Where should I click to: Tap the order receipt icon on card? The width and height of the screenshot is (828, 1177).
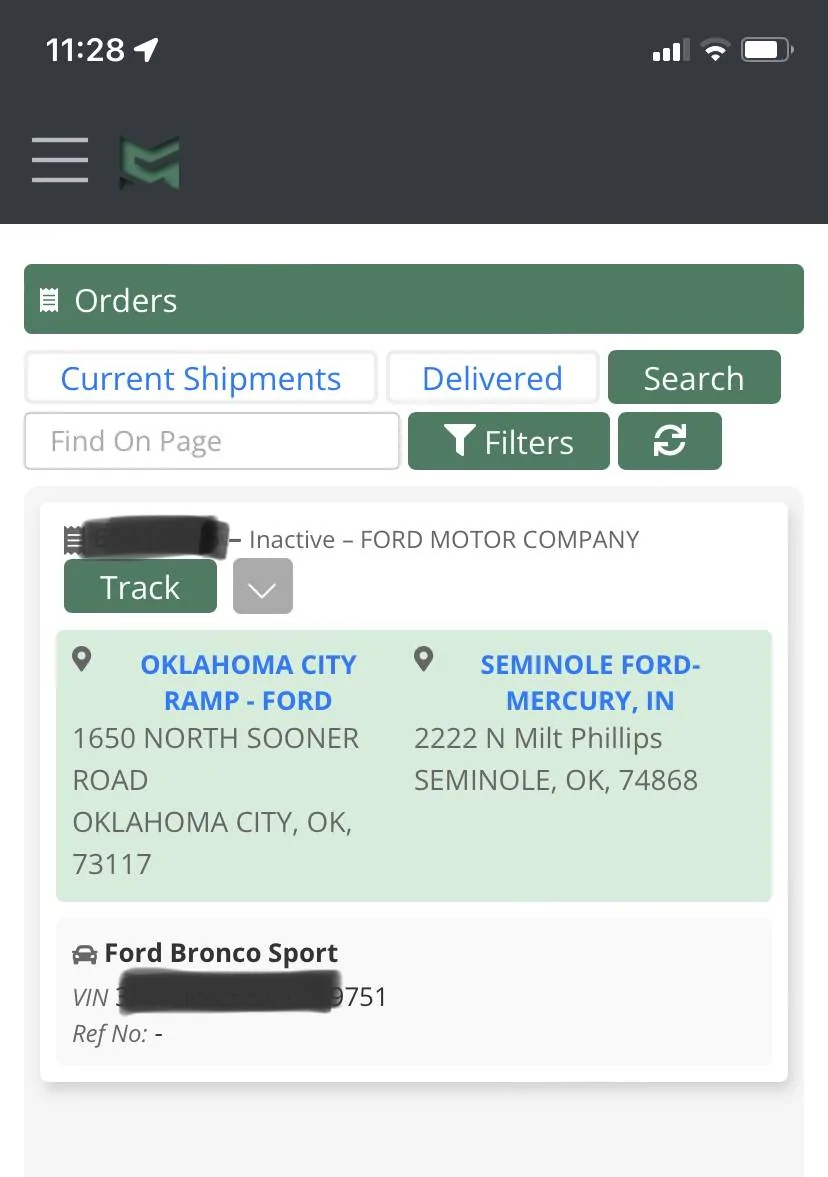73,540
